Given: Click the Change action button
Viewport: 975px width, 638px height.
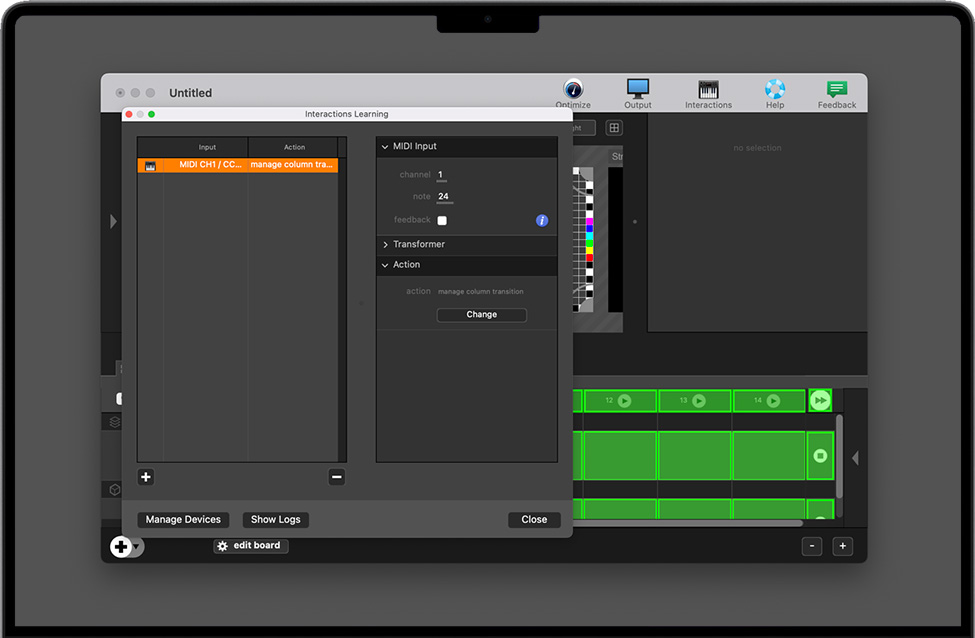Looking at the screenshot, I should pos(481,314).
